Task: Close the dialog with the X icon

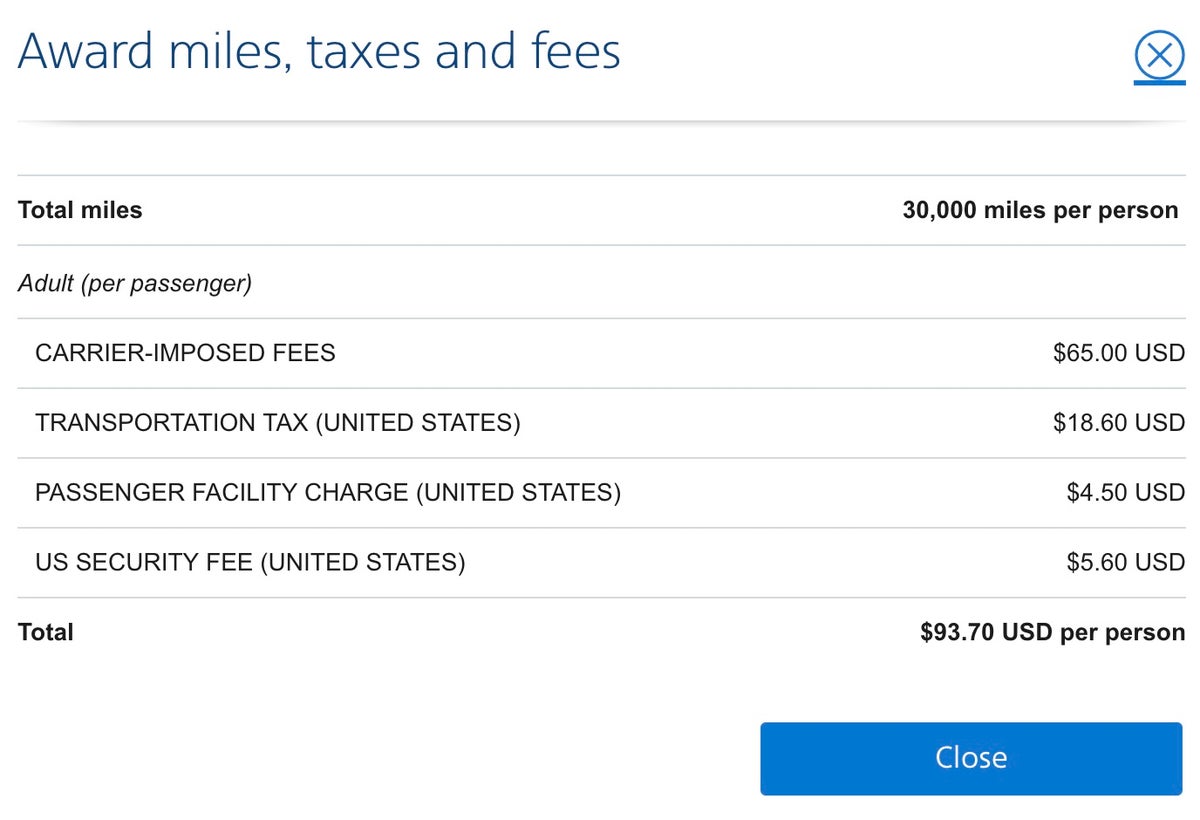Action: (x=1159, y=54)
